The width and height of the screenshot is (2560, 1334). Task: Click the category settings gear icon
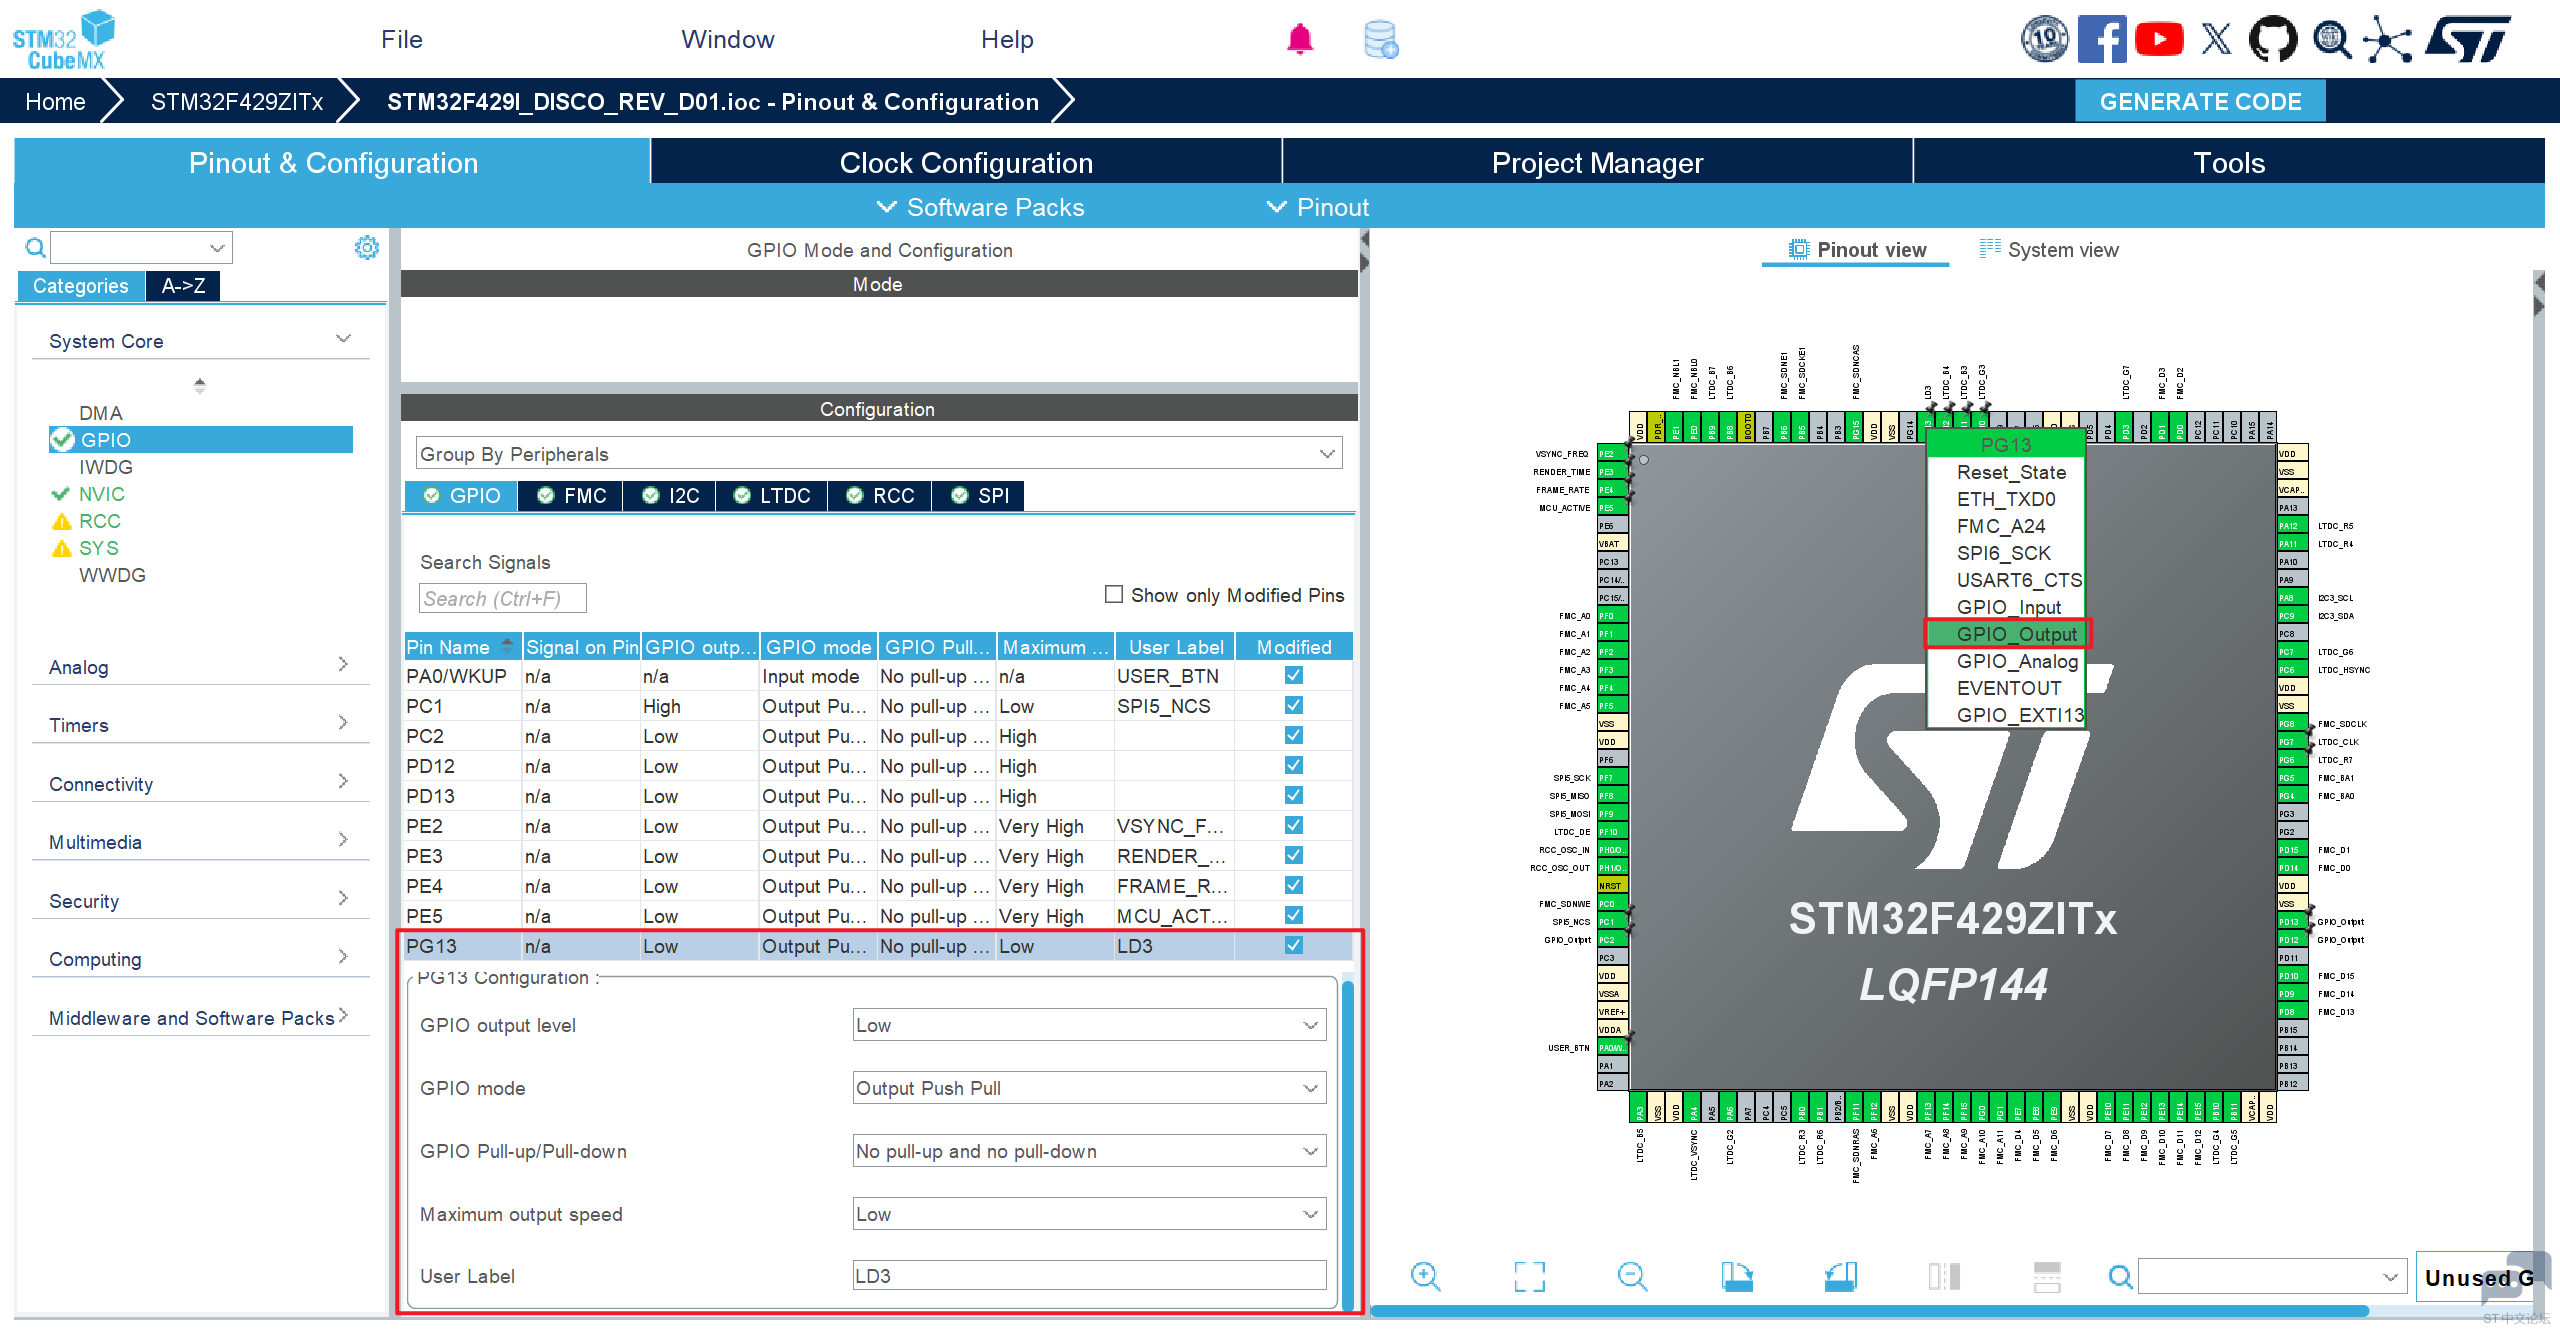point(367,247)
